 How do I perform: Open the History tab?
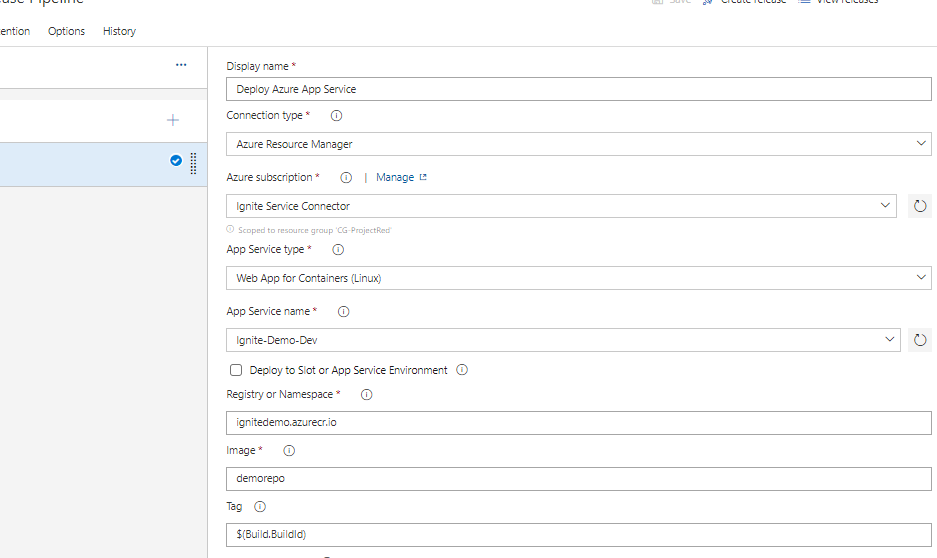click(x=120, y=31)
